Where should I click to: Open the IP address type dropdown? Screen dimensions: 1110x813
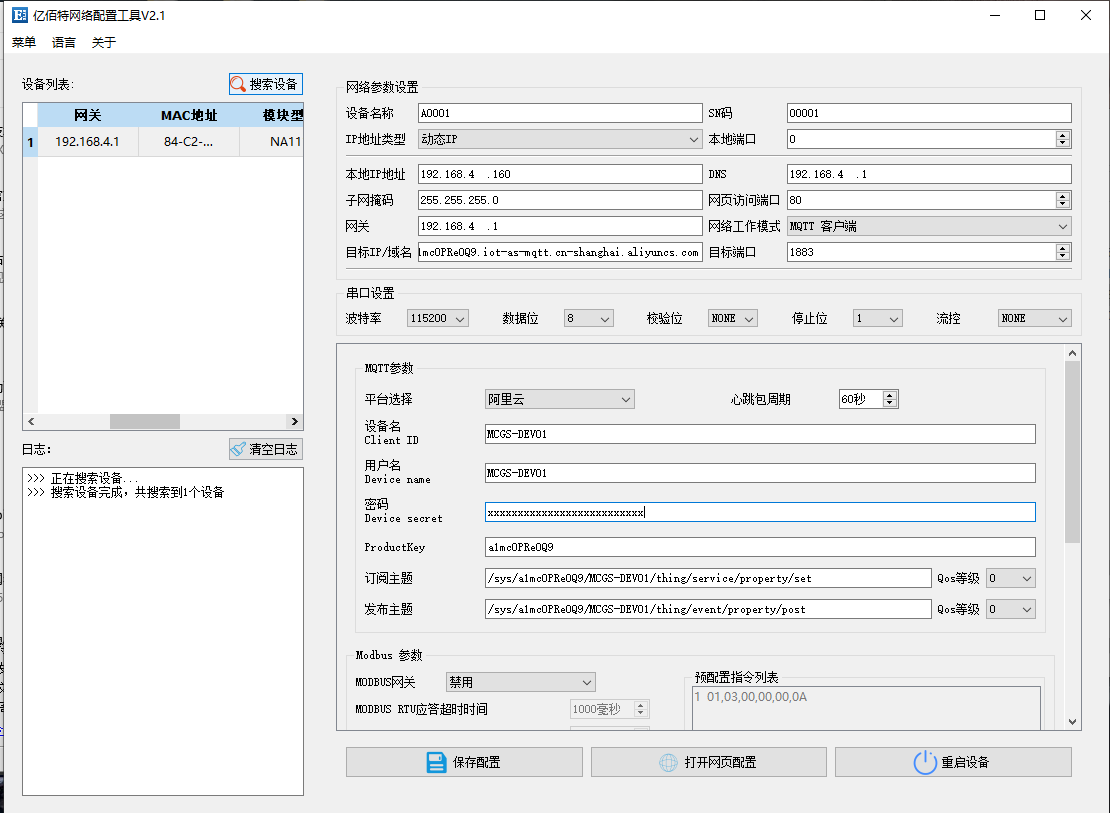pos(560,139)
